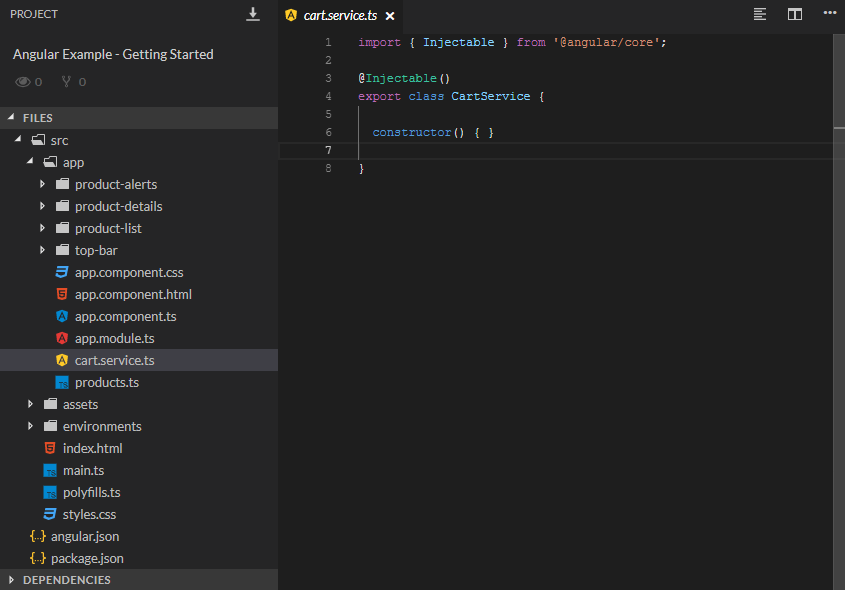Viewport: 845px width, 590px height.
Task: Click the TypeScript icon beside main.ts
Action: point(49,470)
